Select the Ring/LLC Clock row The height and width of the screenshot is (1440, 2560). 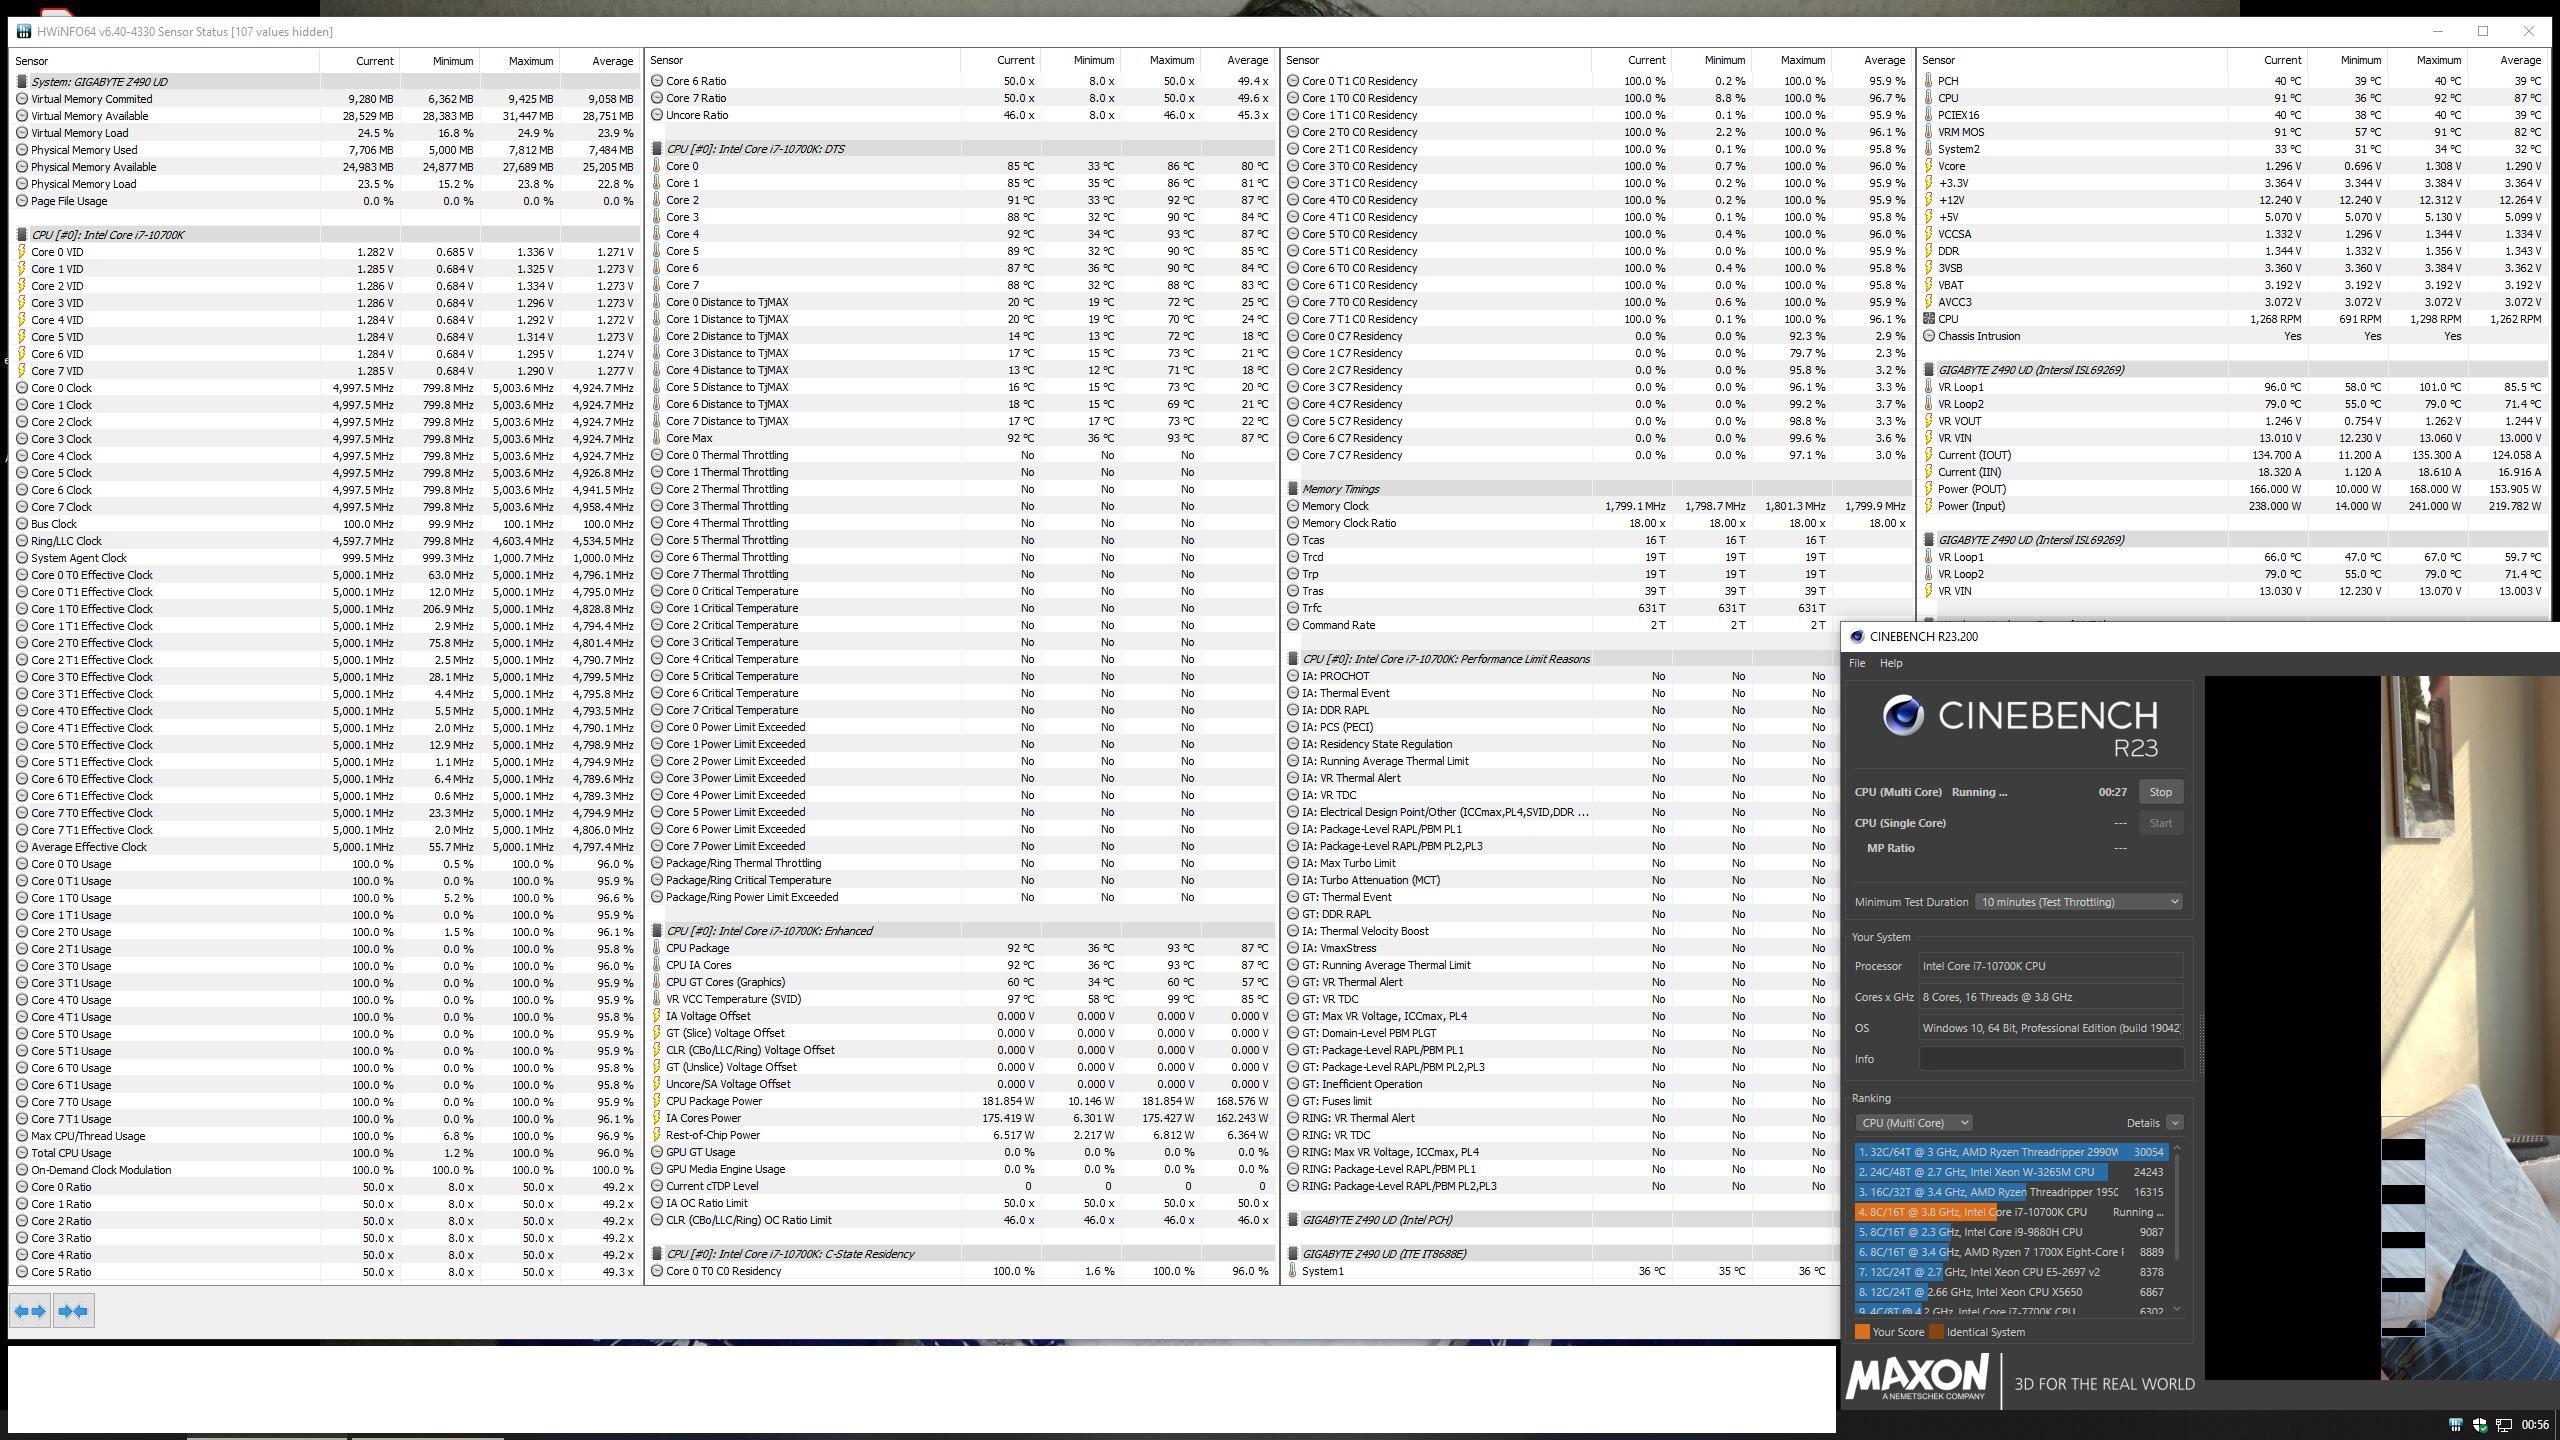(x=326, y=541)
